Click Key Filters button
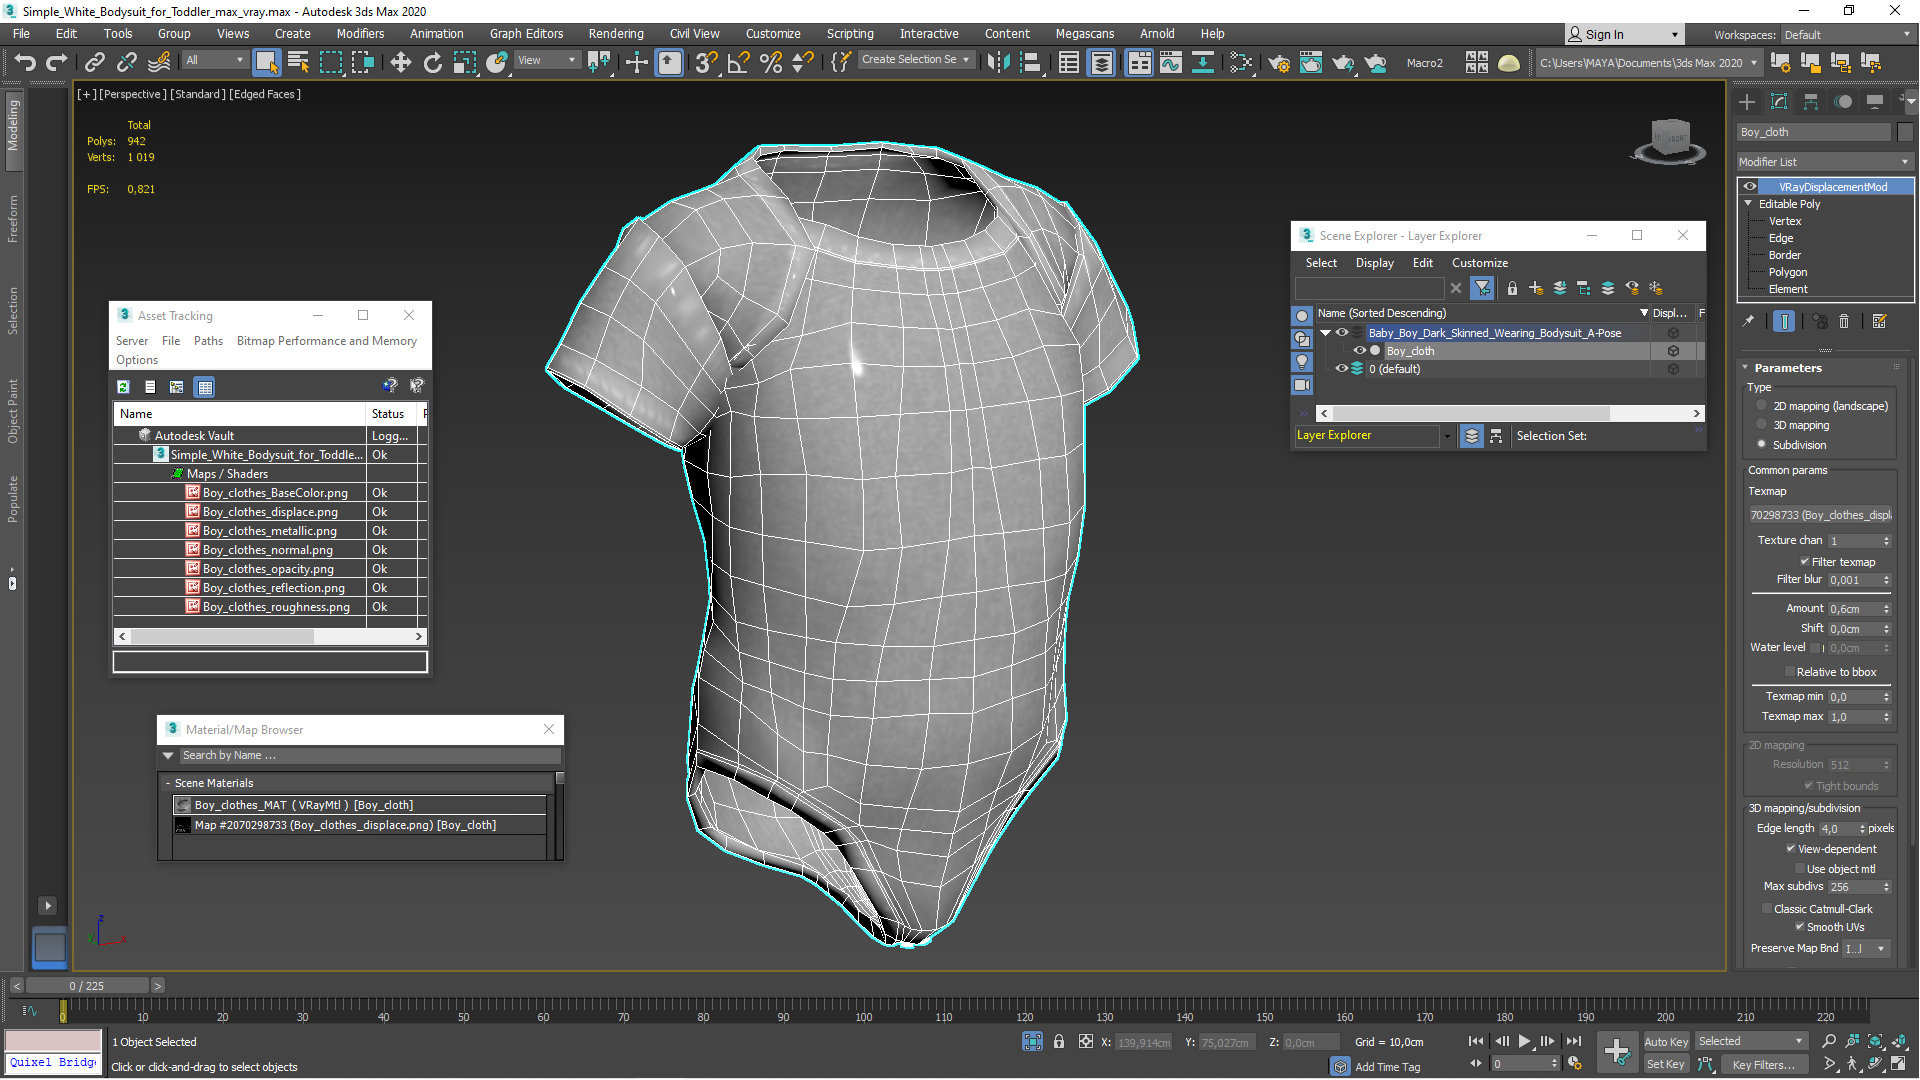 1764,1065
